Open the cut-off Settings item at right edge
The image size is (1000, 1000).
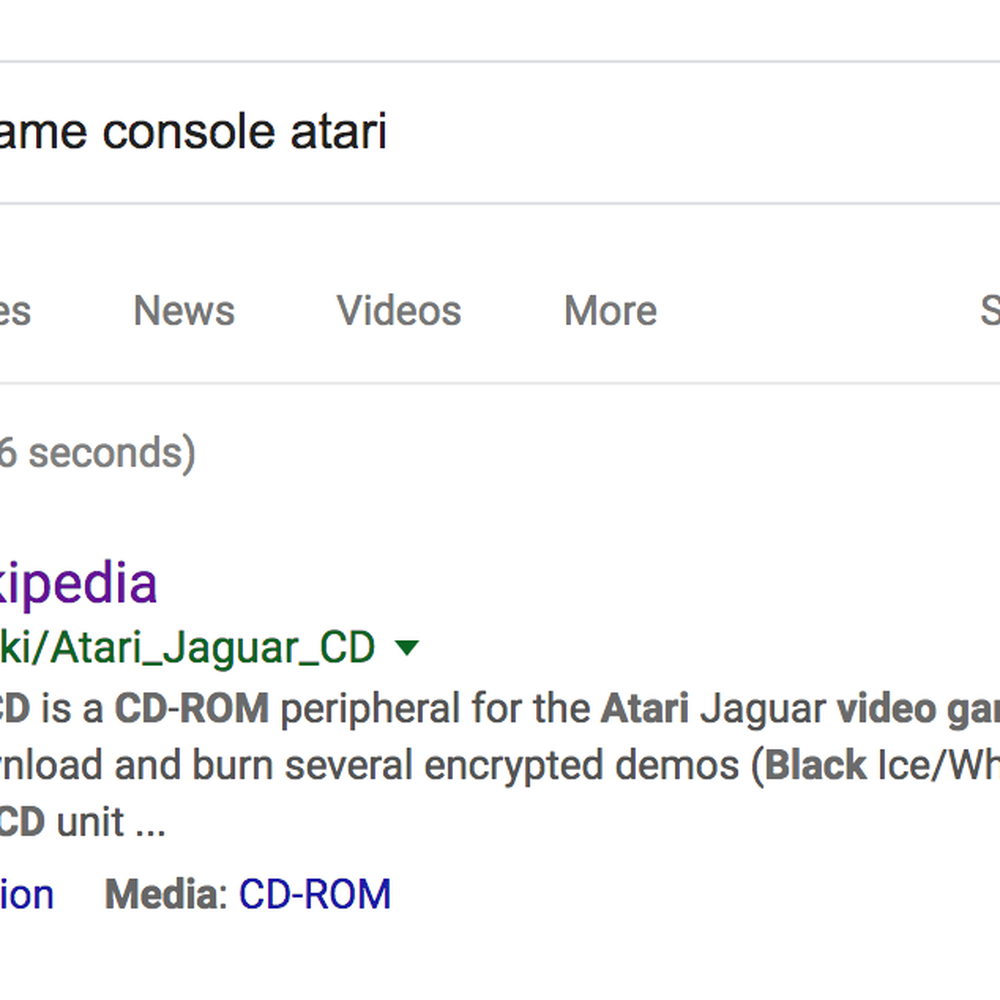(990, 311)
